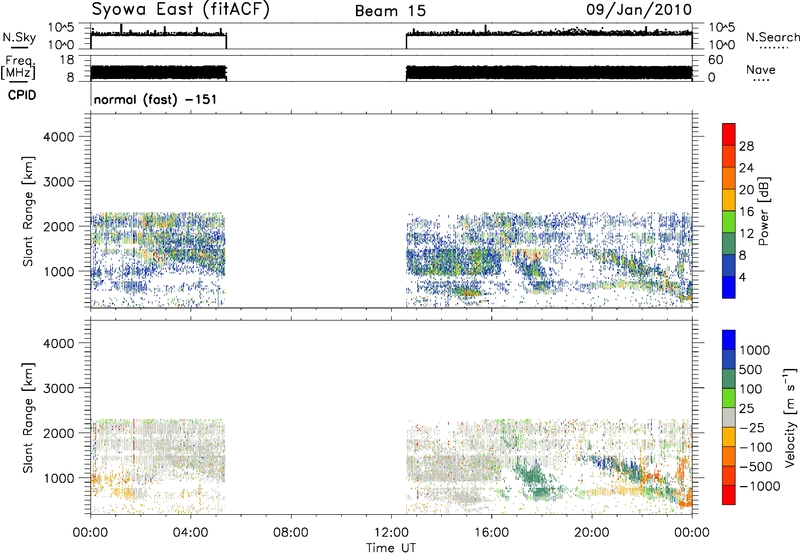Viewport: 800px width, 554px height.
Task: Click the '-1000' label on Velocity colorbar
Action: coord(759,486)
